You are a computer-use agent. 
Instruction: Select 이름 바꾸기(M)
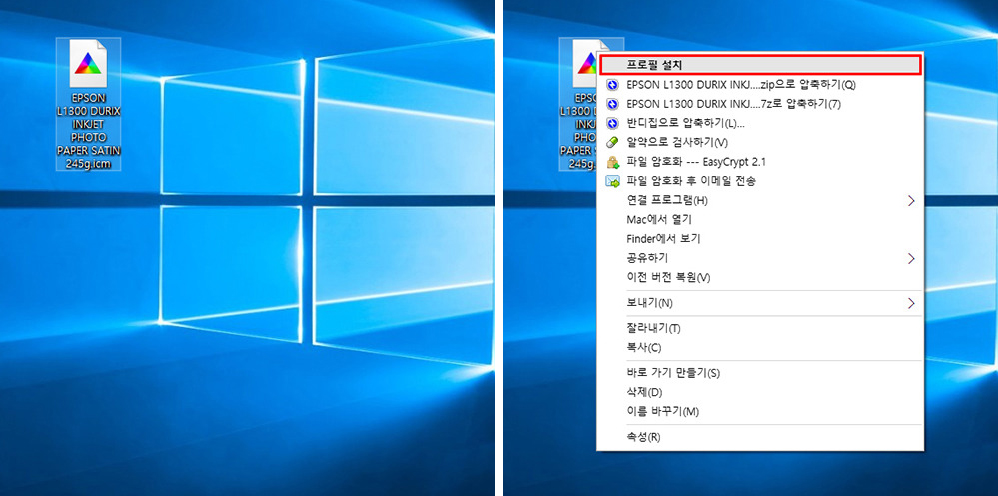tap(759, 411)
